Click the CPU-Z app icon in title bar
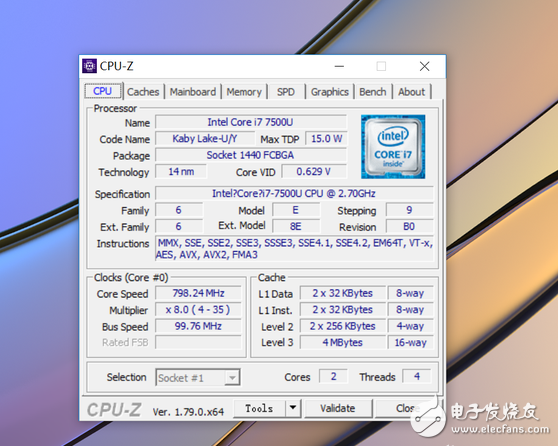This screenshot has width=558, height=446. (x=89, y=66)
